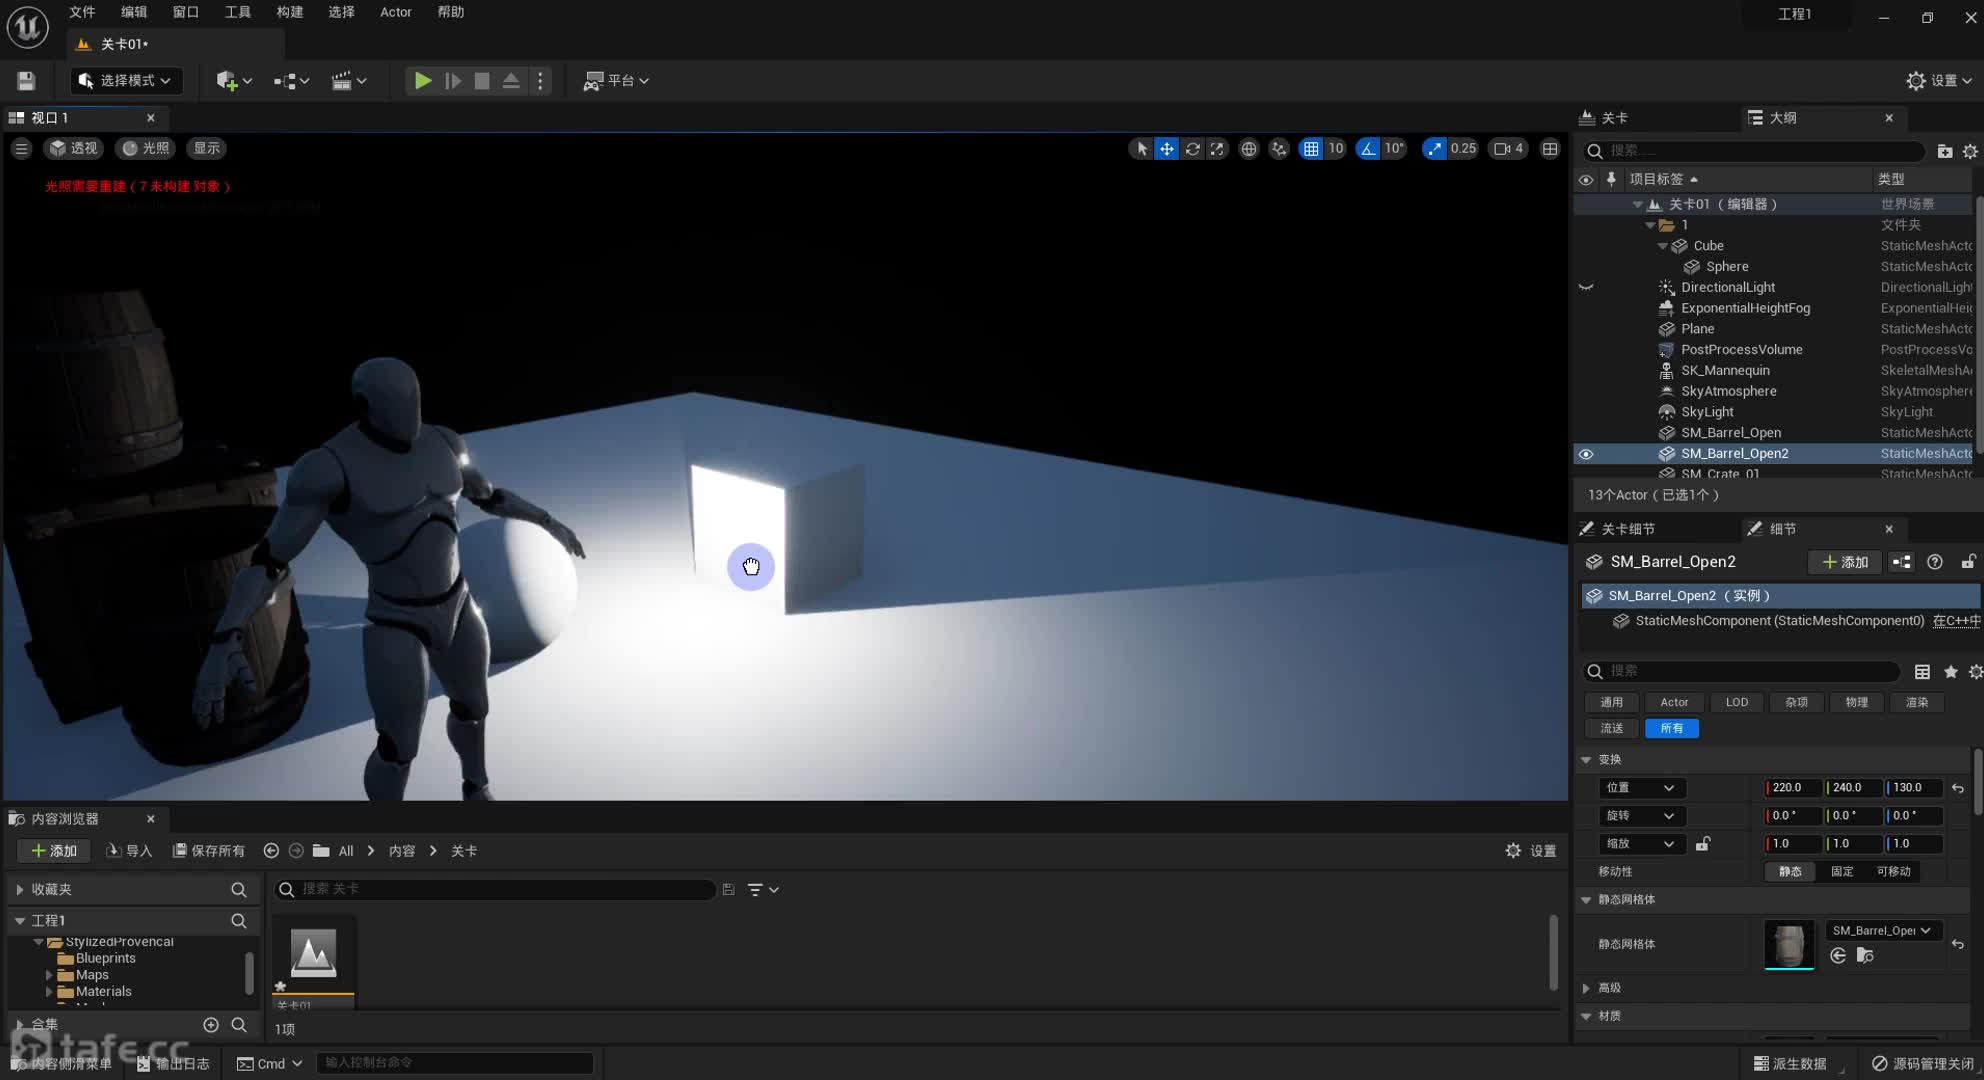The width and height of the screenshot is (1984, 1080).
Task: Open the 编辑 menu
Action: coord(134,12)
